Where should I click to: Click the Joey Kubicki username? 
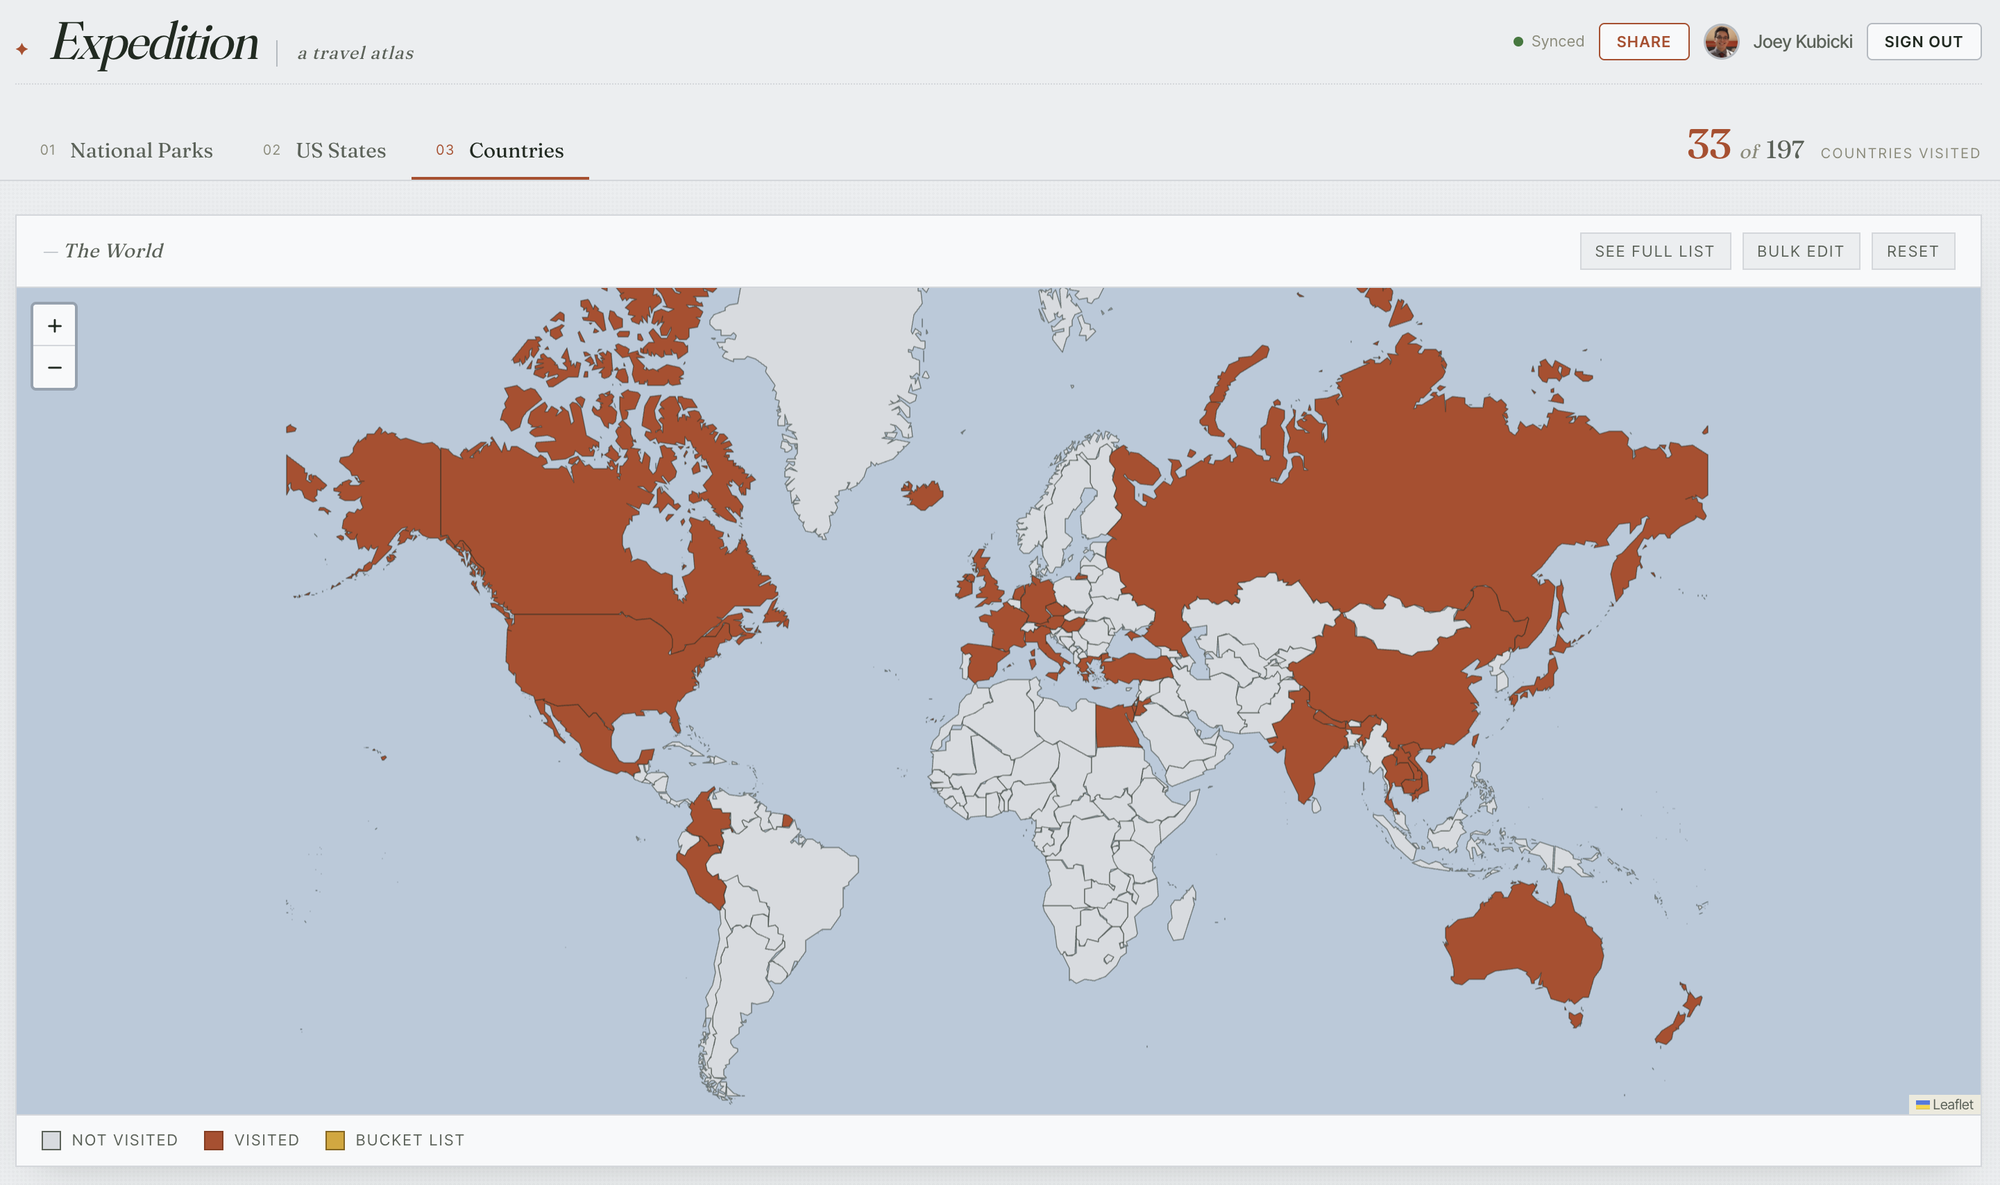tap(1802, 42)
